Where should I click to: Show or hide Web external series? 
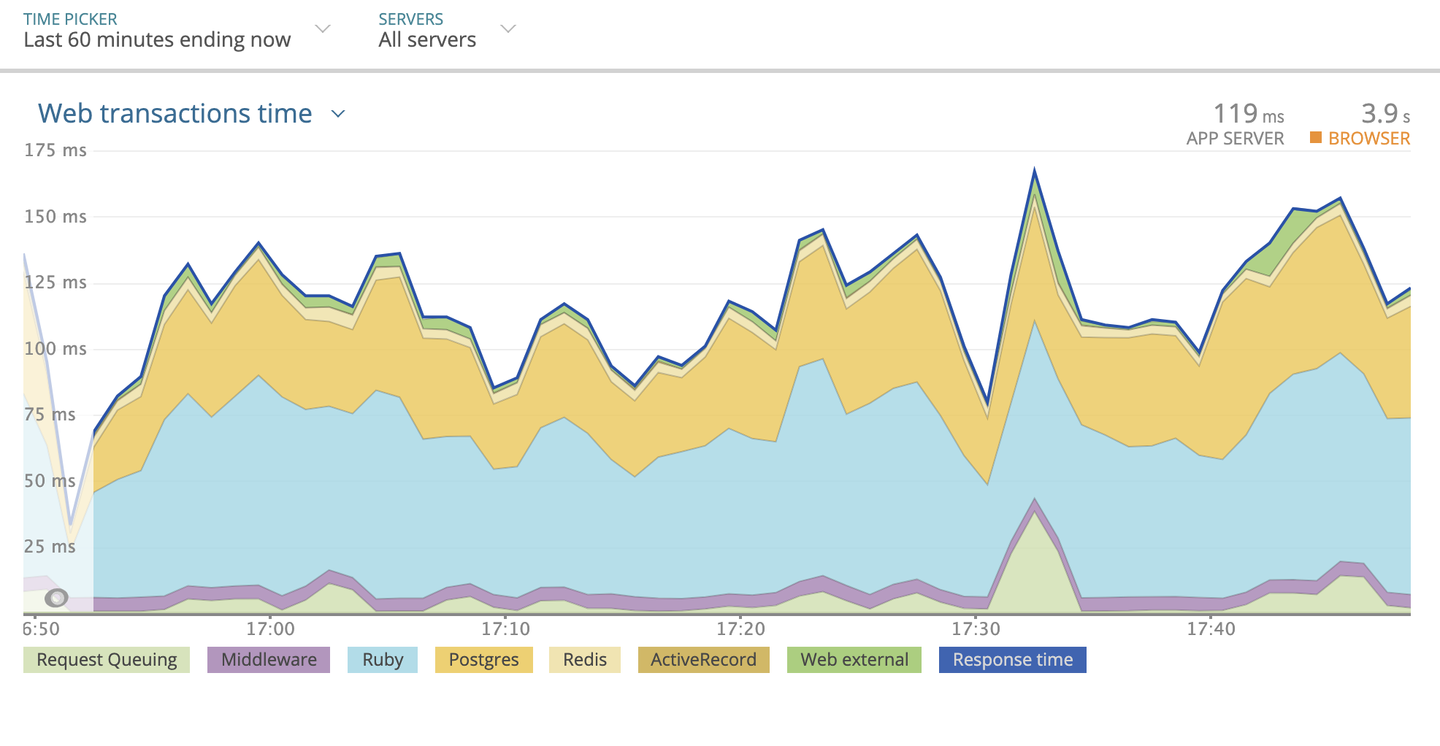click(854, 660)
